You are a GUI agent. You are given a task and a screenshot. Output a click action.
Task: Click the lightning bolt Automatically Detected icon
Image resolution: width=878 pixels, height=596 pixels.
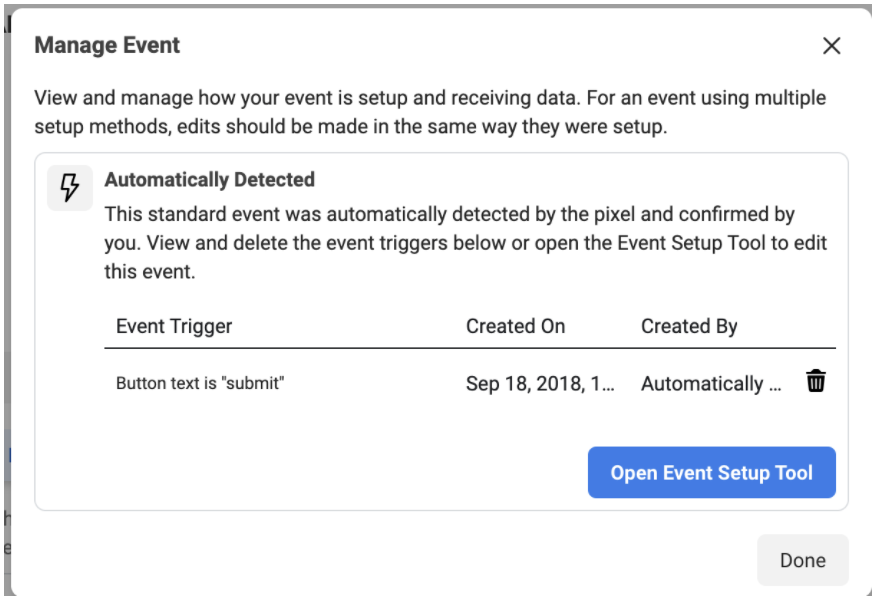pyautogui.click(x=70, y=188)
